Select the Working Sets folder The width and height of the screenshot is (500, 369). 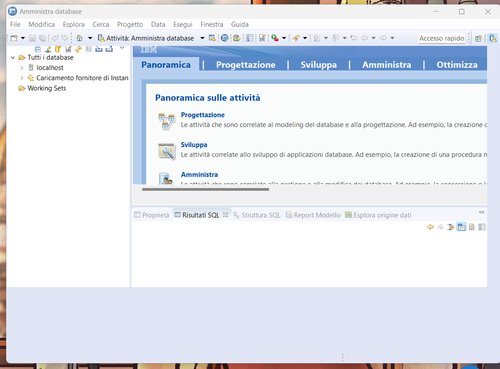click(42, 88)
